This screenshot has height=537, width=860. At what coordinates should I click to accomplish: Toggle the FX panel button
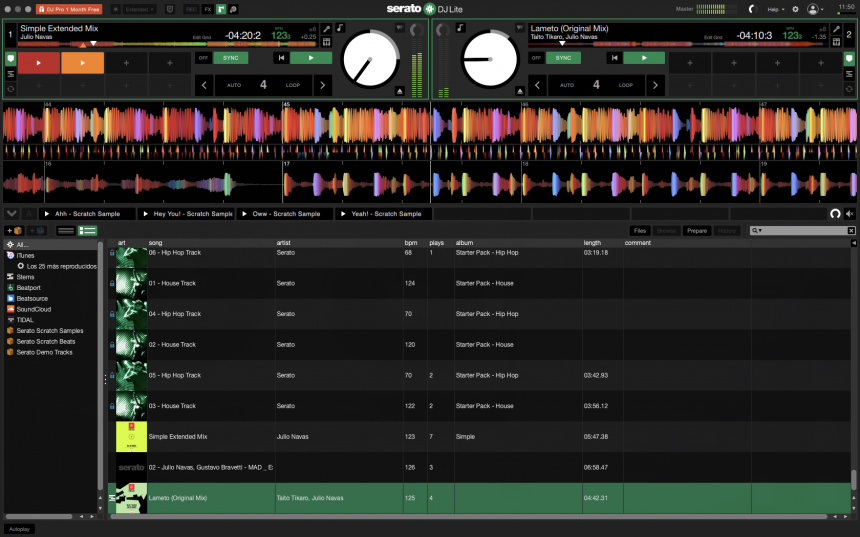pyautogui.click(x=207, y=9)
